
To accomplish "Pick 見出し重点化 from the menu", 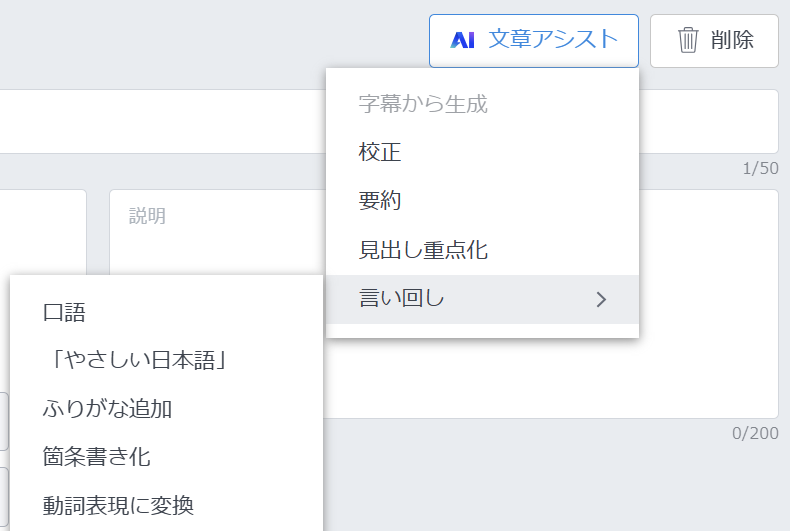I will point(423,250).
